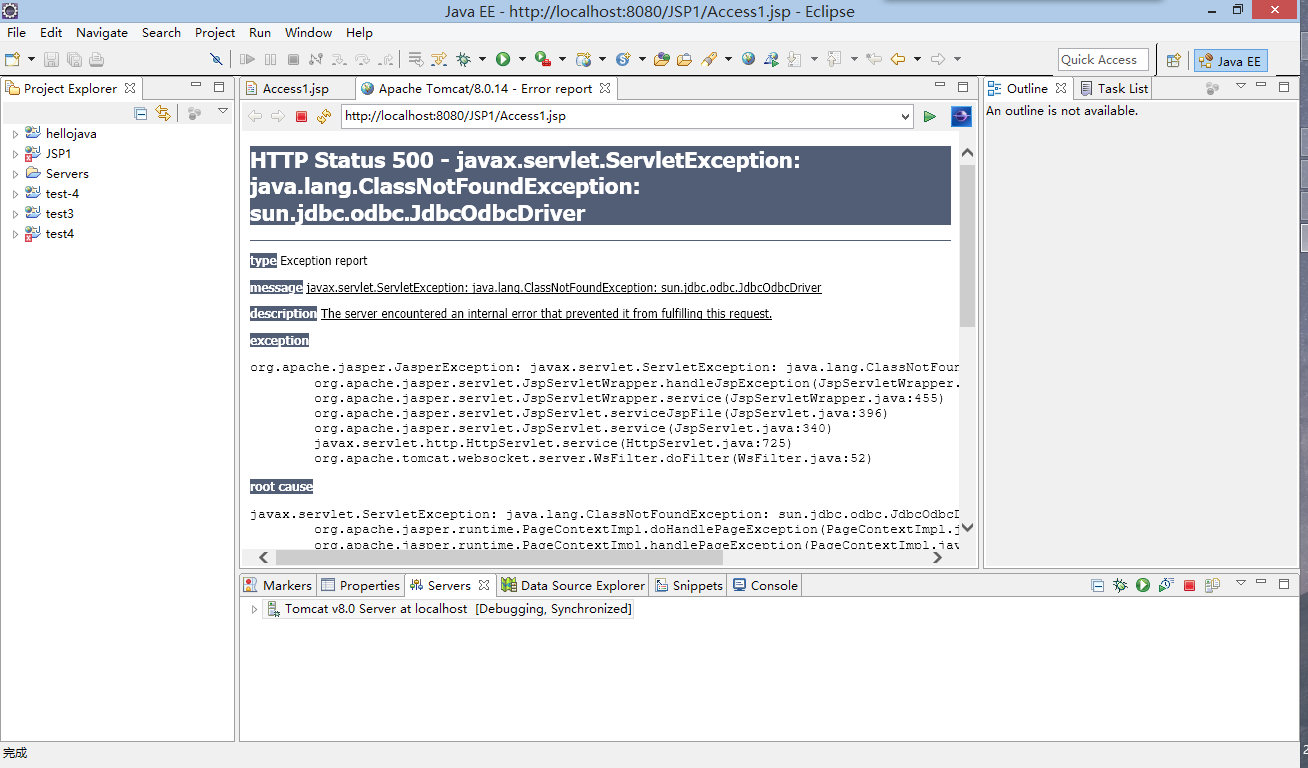
Task: Click the Save icon in main toolbar
Action: tap(51, 59)
